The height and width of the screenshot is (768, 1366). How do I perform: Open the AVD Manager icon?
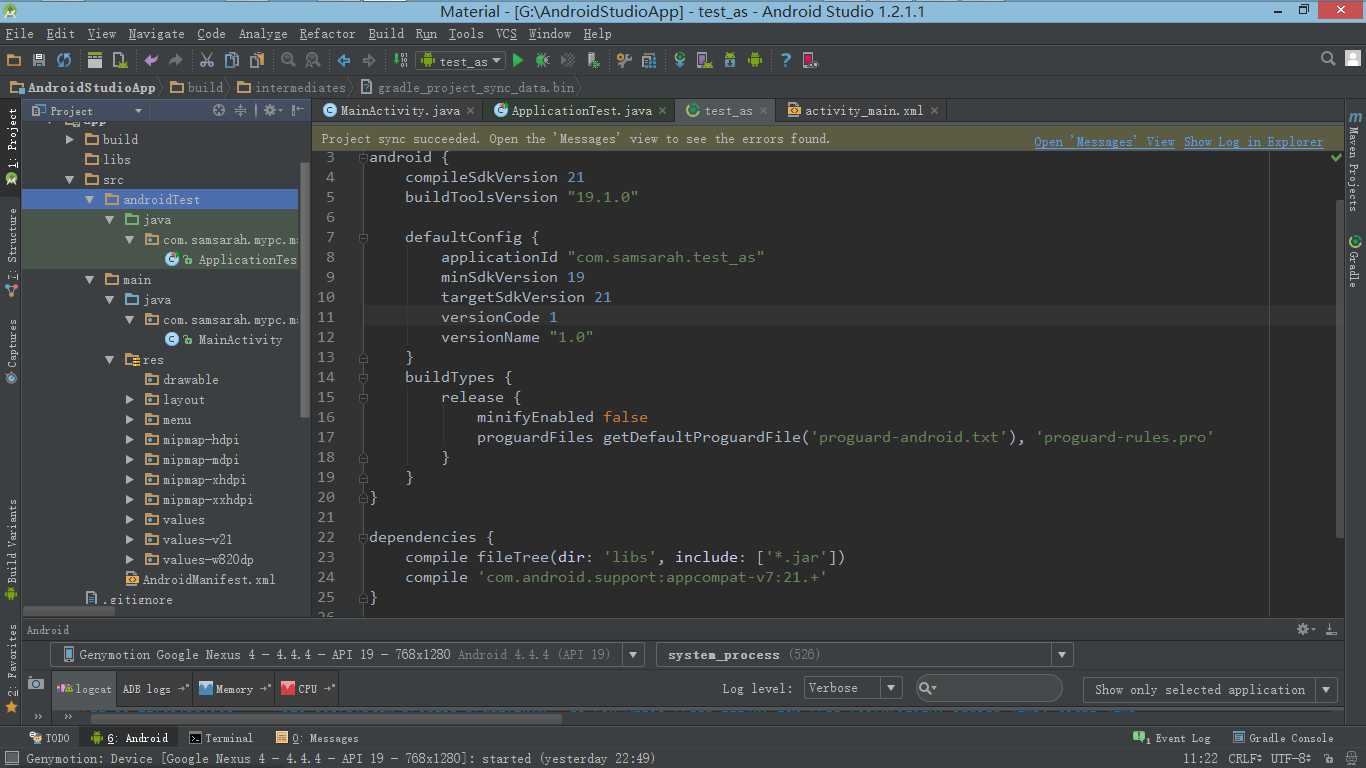[x=705, y=61]
